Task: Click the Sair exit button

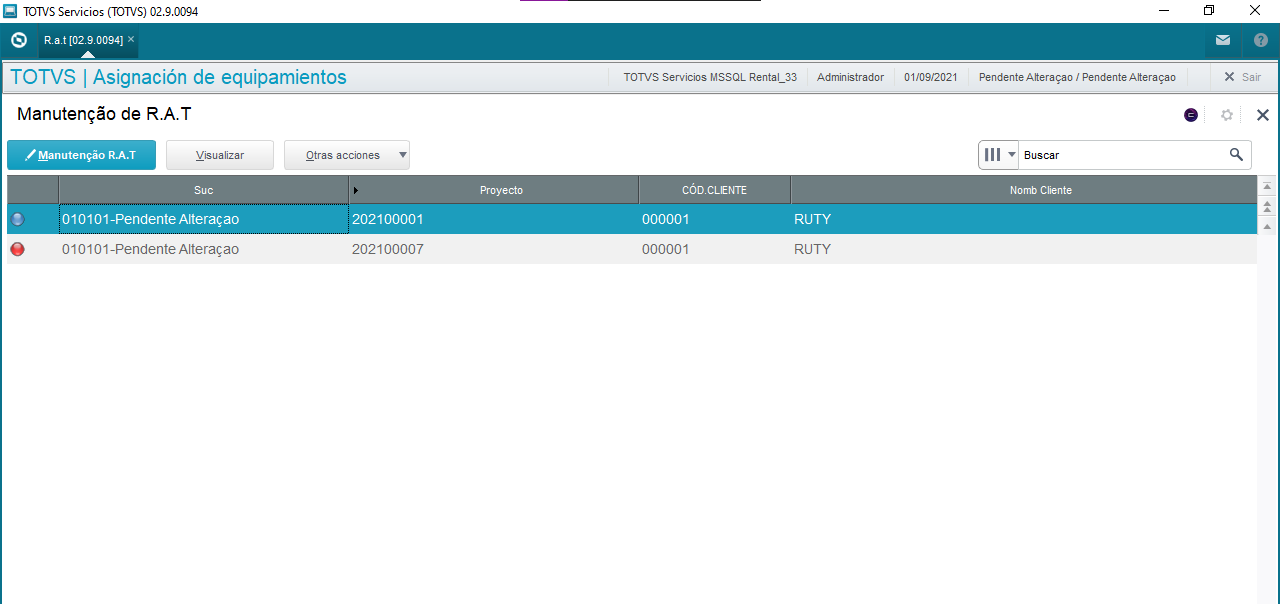Action: [1243, 77]
